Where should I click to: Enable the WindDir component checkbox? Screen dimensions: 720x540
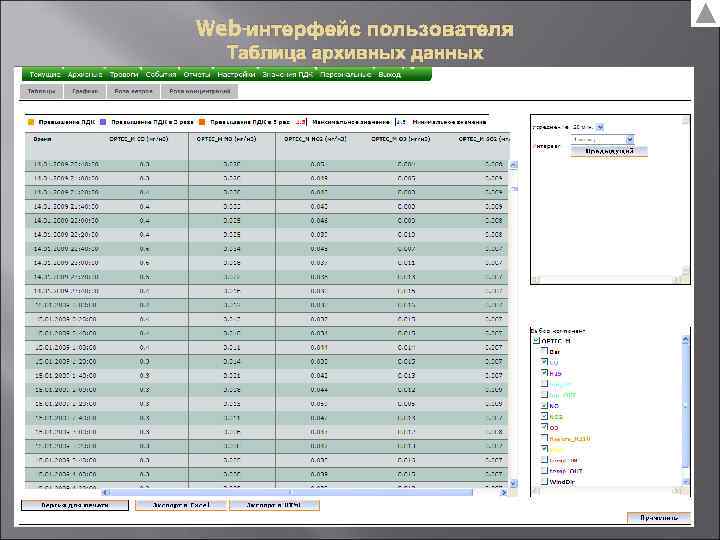click(x=544, y=482)
